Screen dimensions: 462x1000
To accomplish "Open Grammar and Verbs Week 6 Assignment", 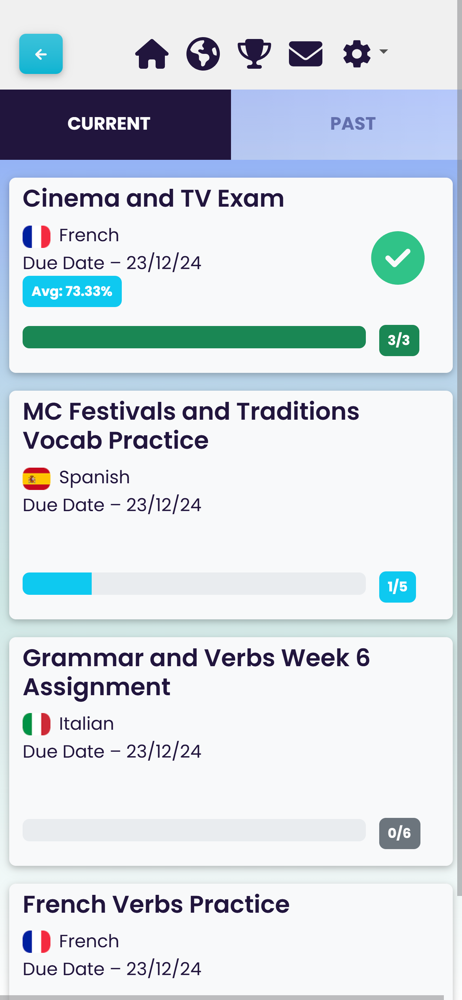I will 230,751.
